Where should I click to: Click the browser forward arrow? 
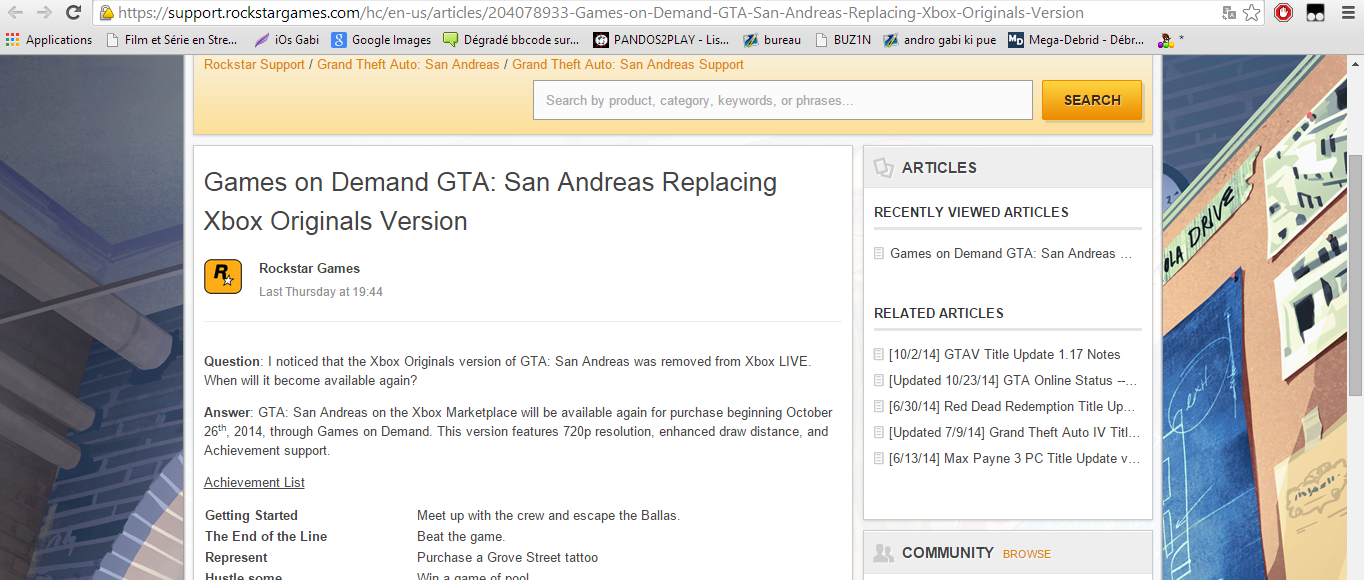coord(44,13)
